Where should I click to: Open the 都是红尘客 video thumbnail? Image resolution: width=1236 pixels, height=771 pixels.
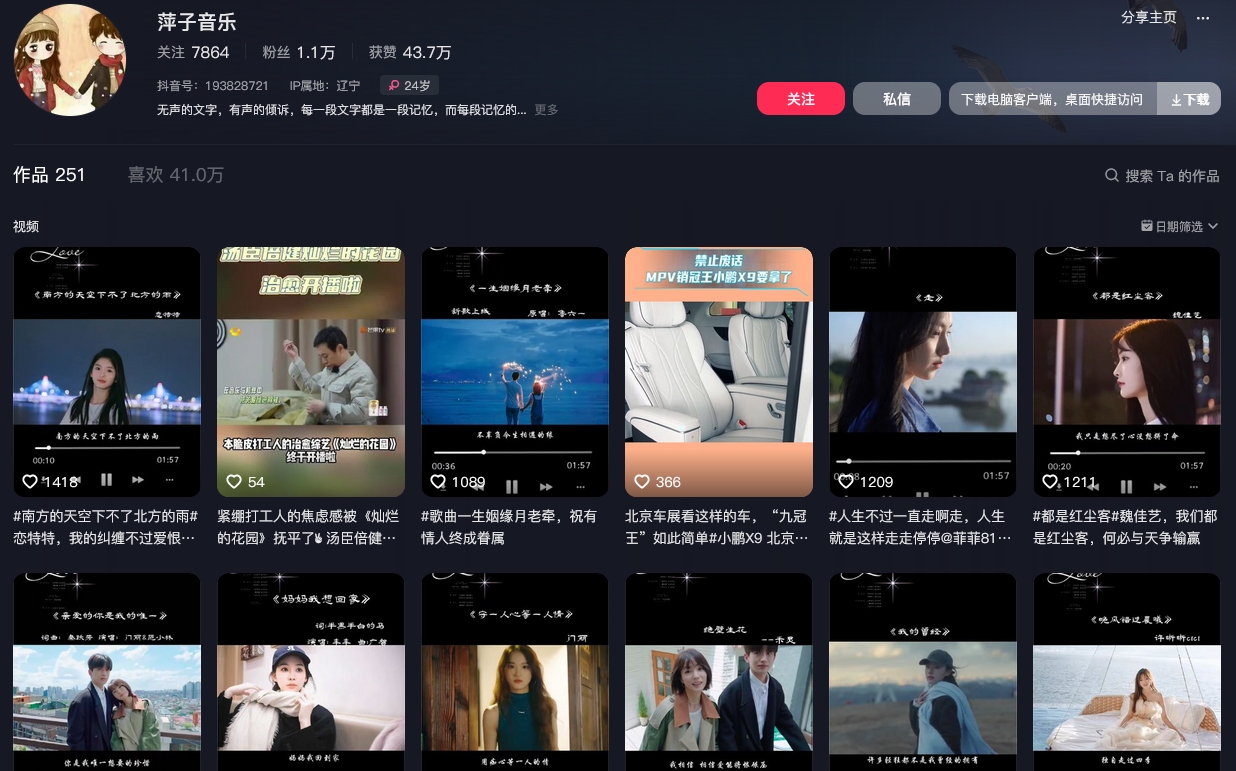[1127, 372]
